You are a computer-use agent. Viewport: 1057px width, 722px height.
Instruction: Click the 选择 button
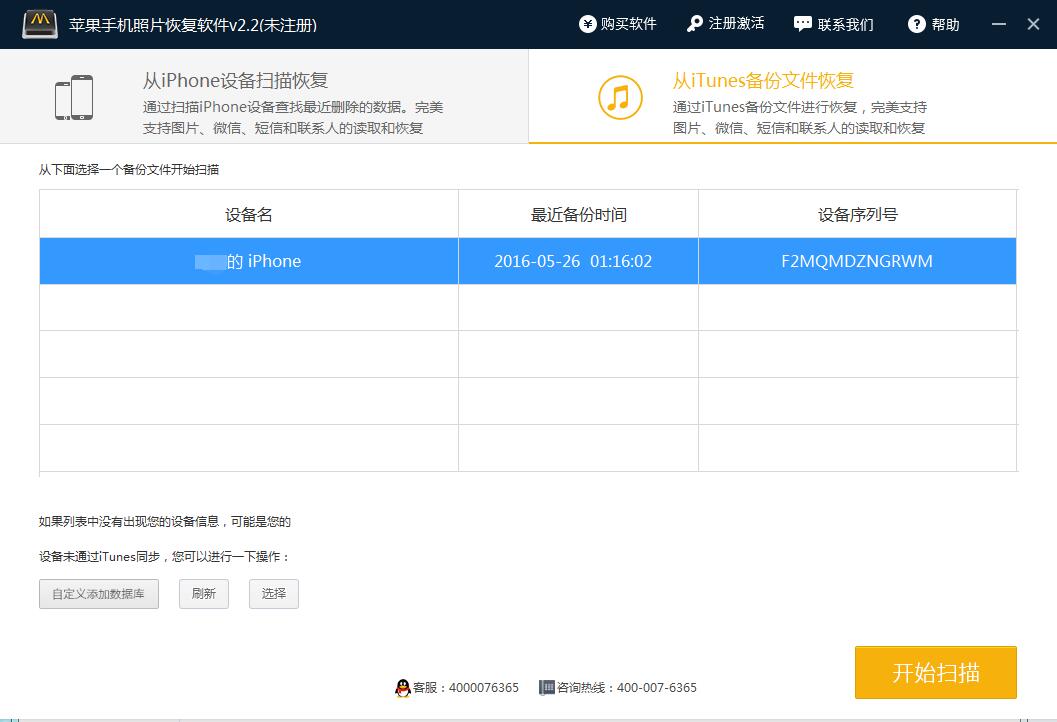274,594
